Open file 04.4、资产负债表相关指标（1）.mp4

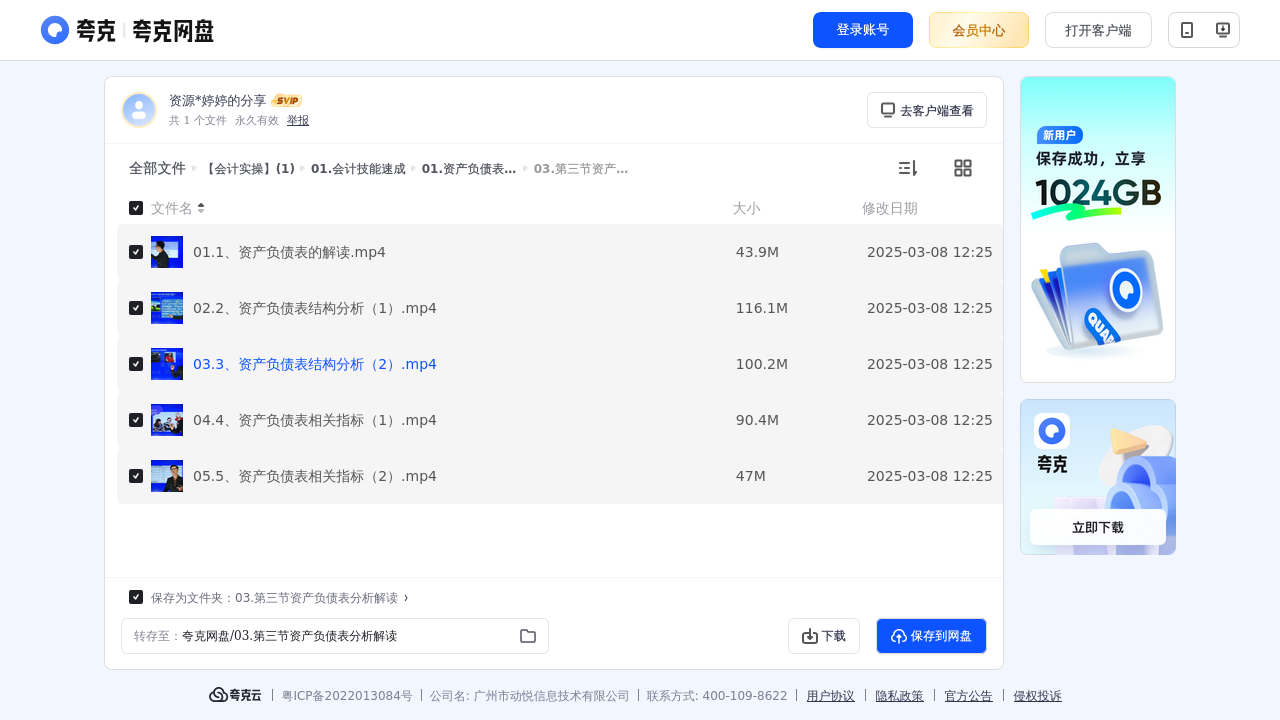[x=315, y=420]
